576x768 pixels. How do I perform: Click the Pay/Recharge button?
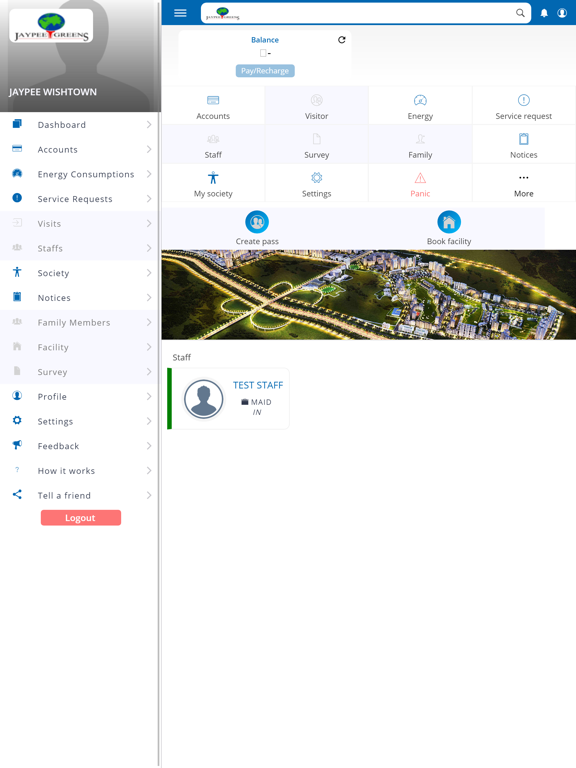click(x=265, y=71)
